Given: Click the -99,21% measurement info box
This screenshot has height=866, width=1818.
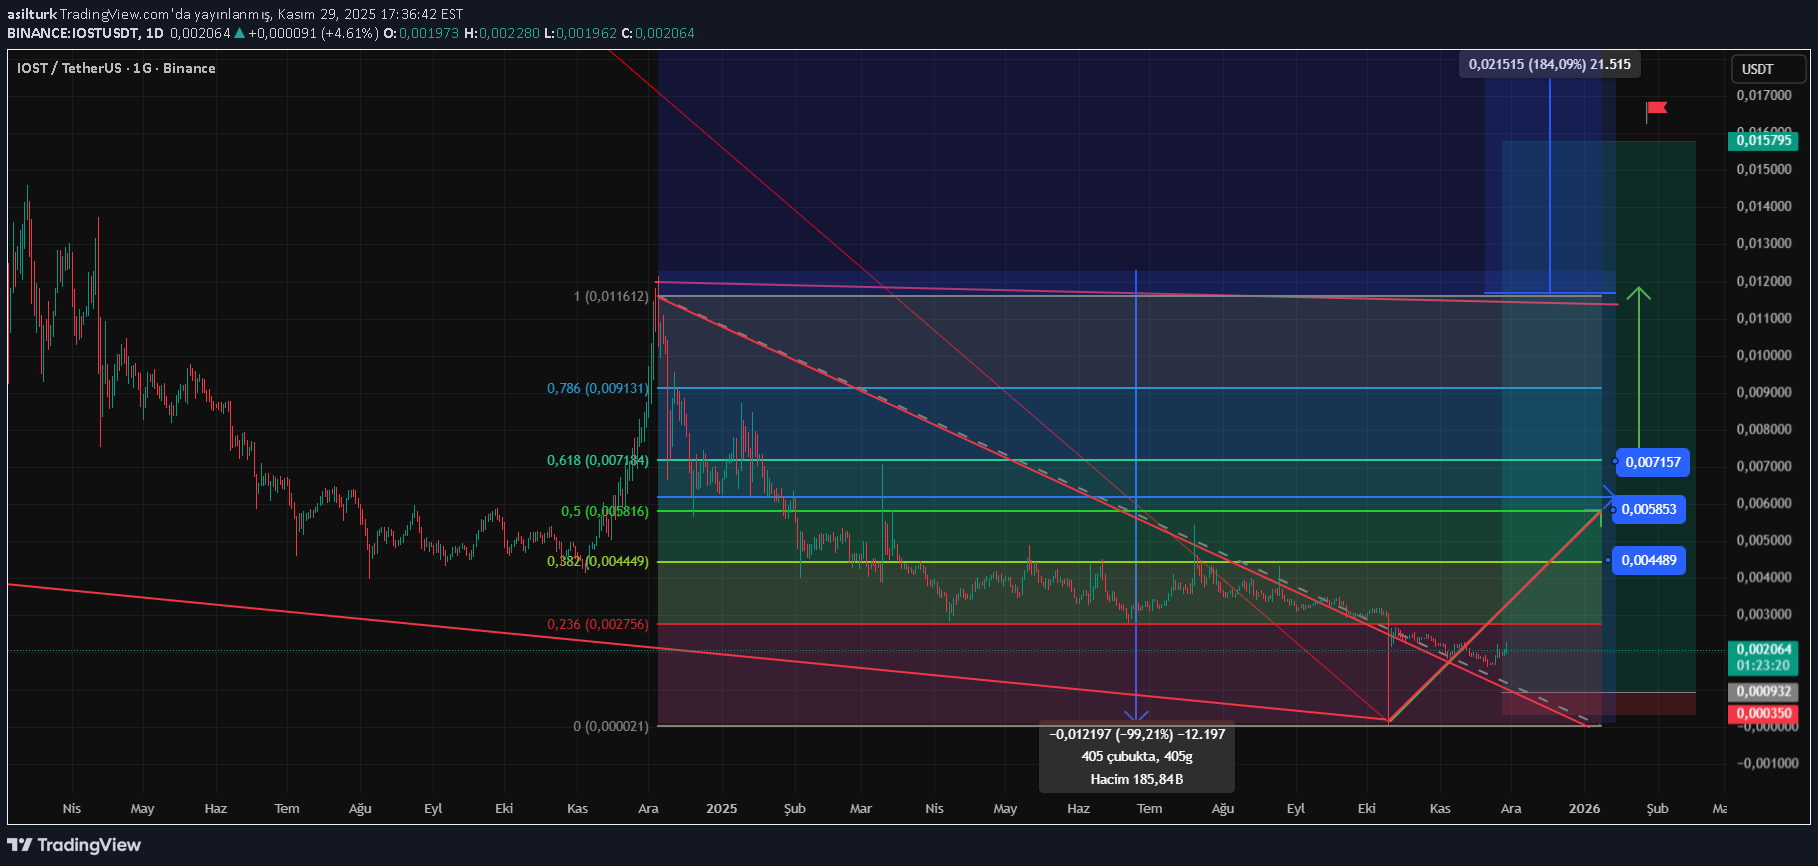Looking at the screenshot, I should click(1136, 756).
